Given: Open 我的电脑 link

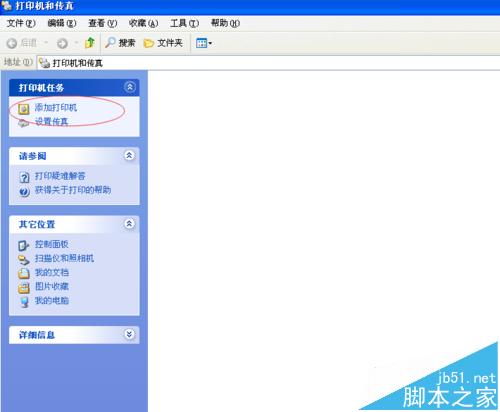Looking at the screenshot, I should coord(52,301).
